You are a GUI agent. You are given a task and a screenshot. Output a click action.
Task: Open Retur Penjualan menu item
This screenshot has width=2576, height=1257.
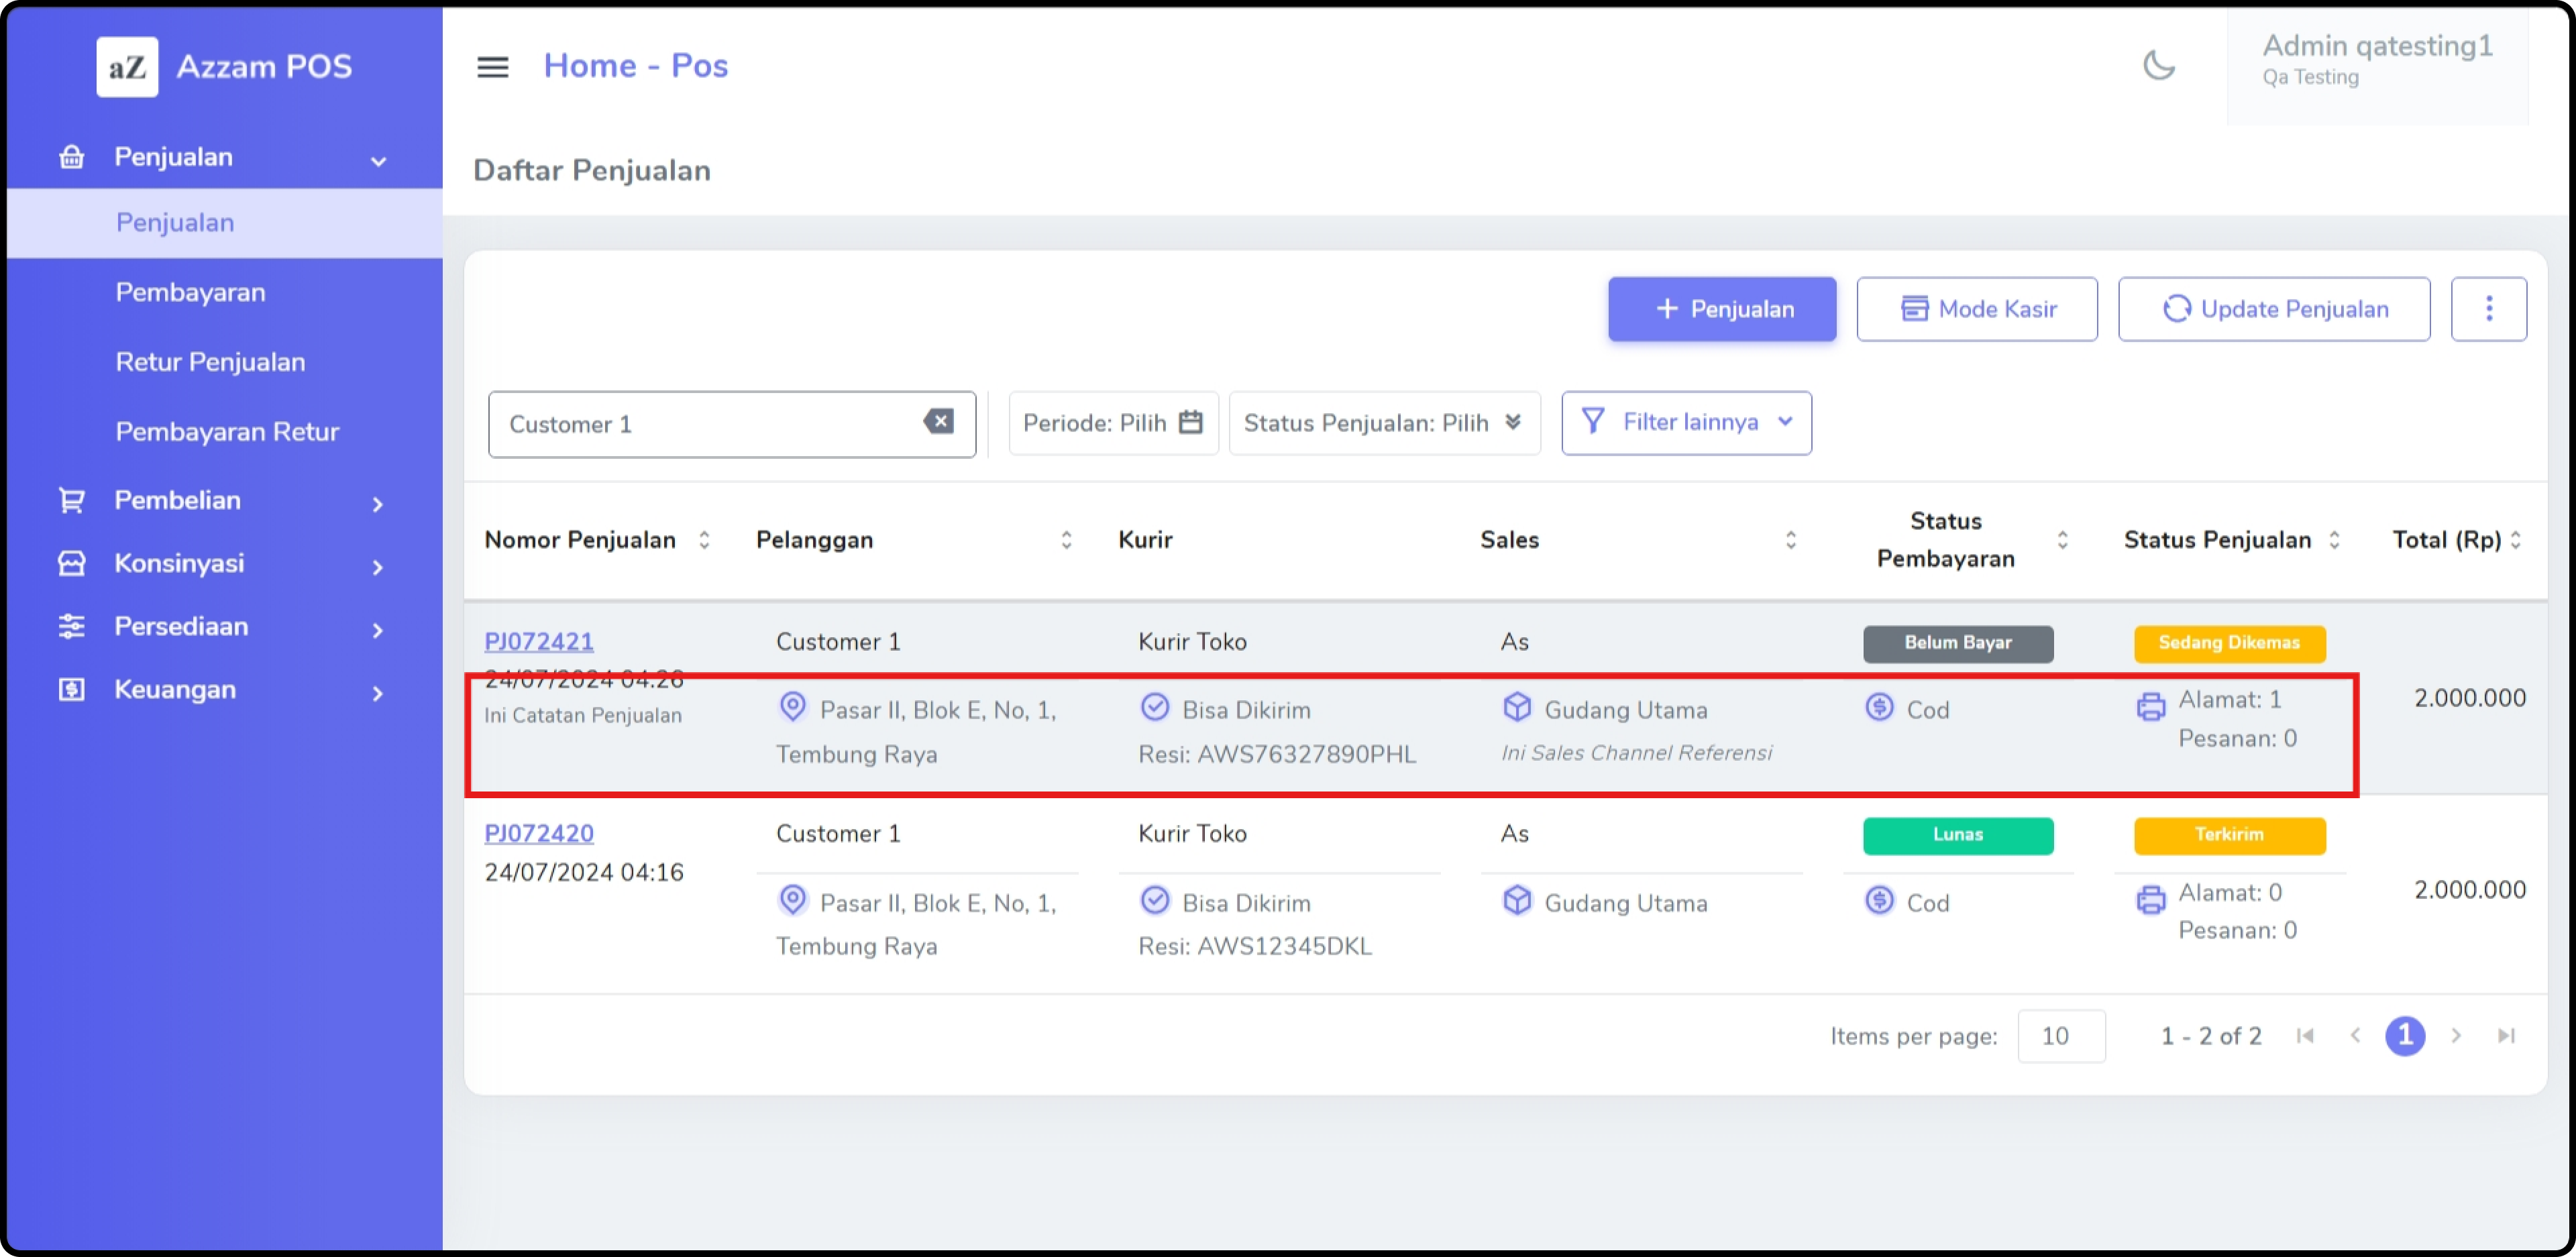[x=210, y=362]
